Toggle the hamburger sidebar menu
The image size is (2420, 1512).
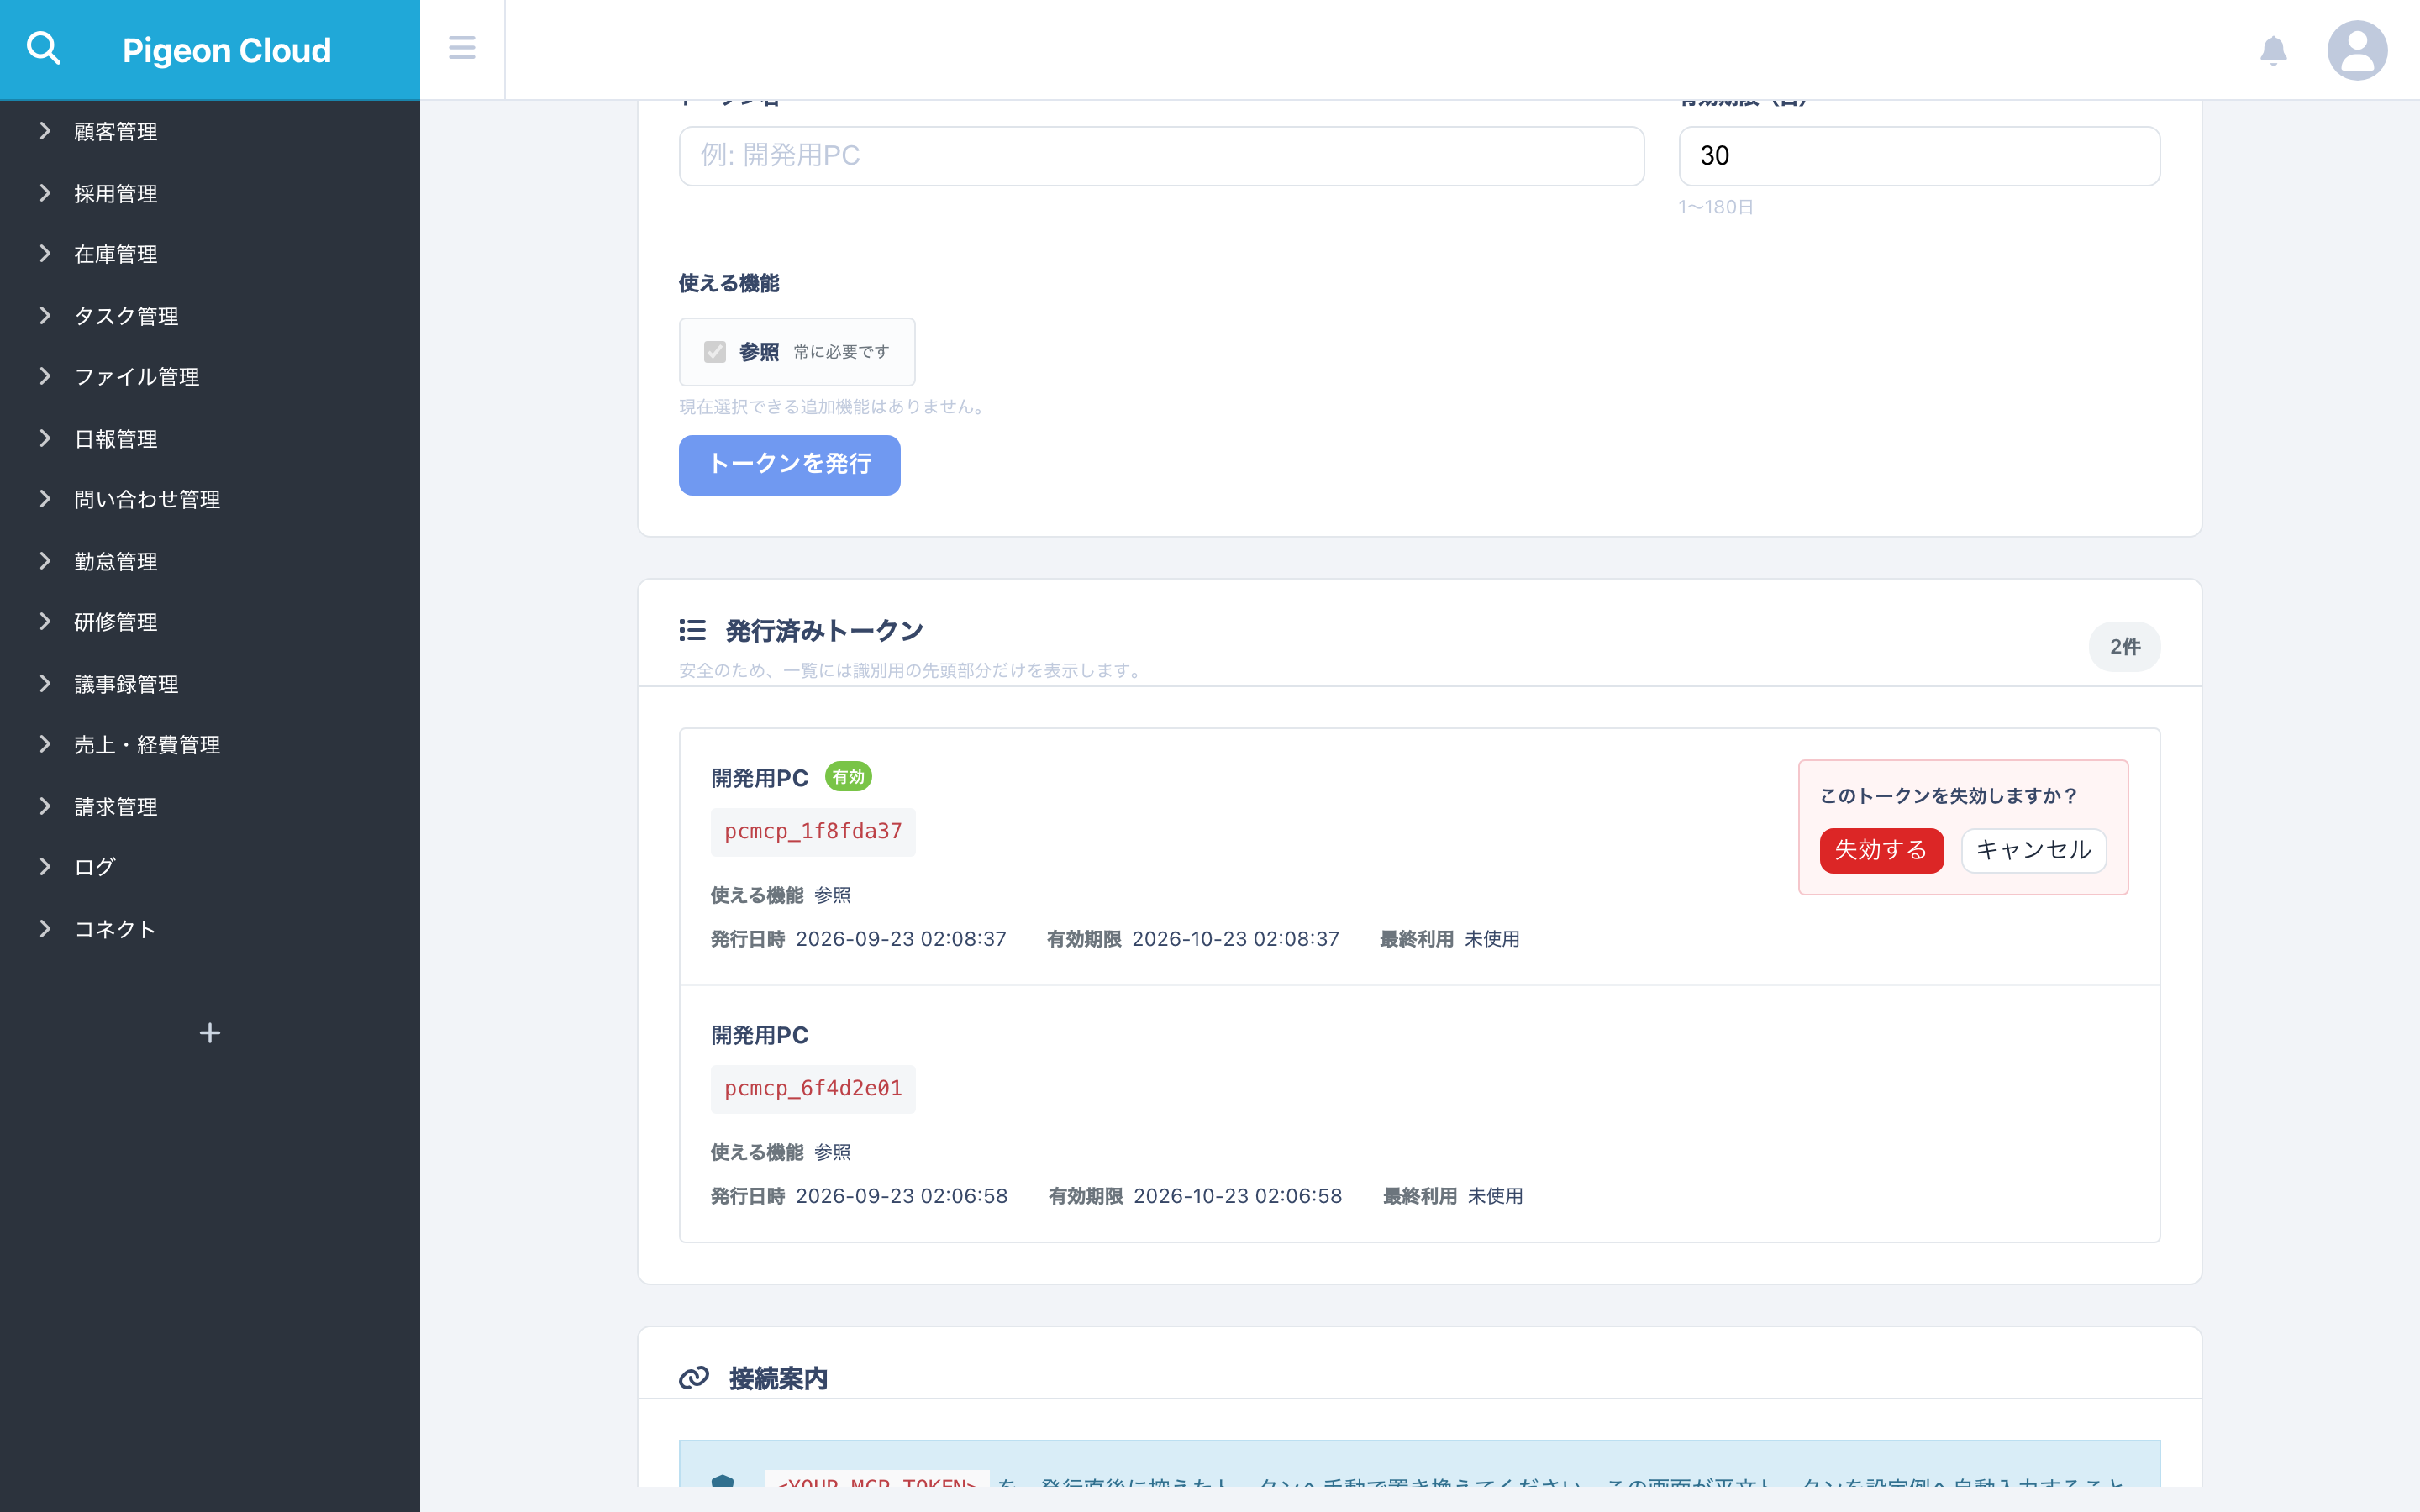[462, 48]
